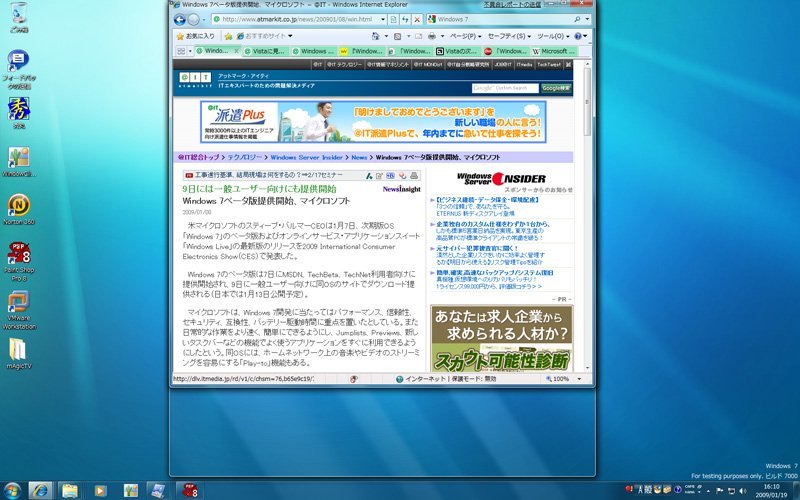Screen dimensions: 800x500
Task: Click the Windows Server Insider logo
Action: coord(501,179)
